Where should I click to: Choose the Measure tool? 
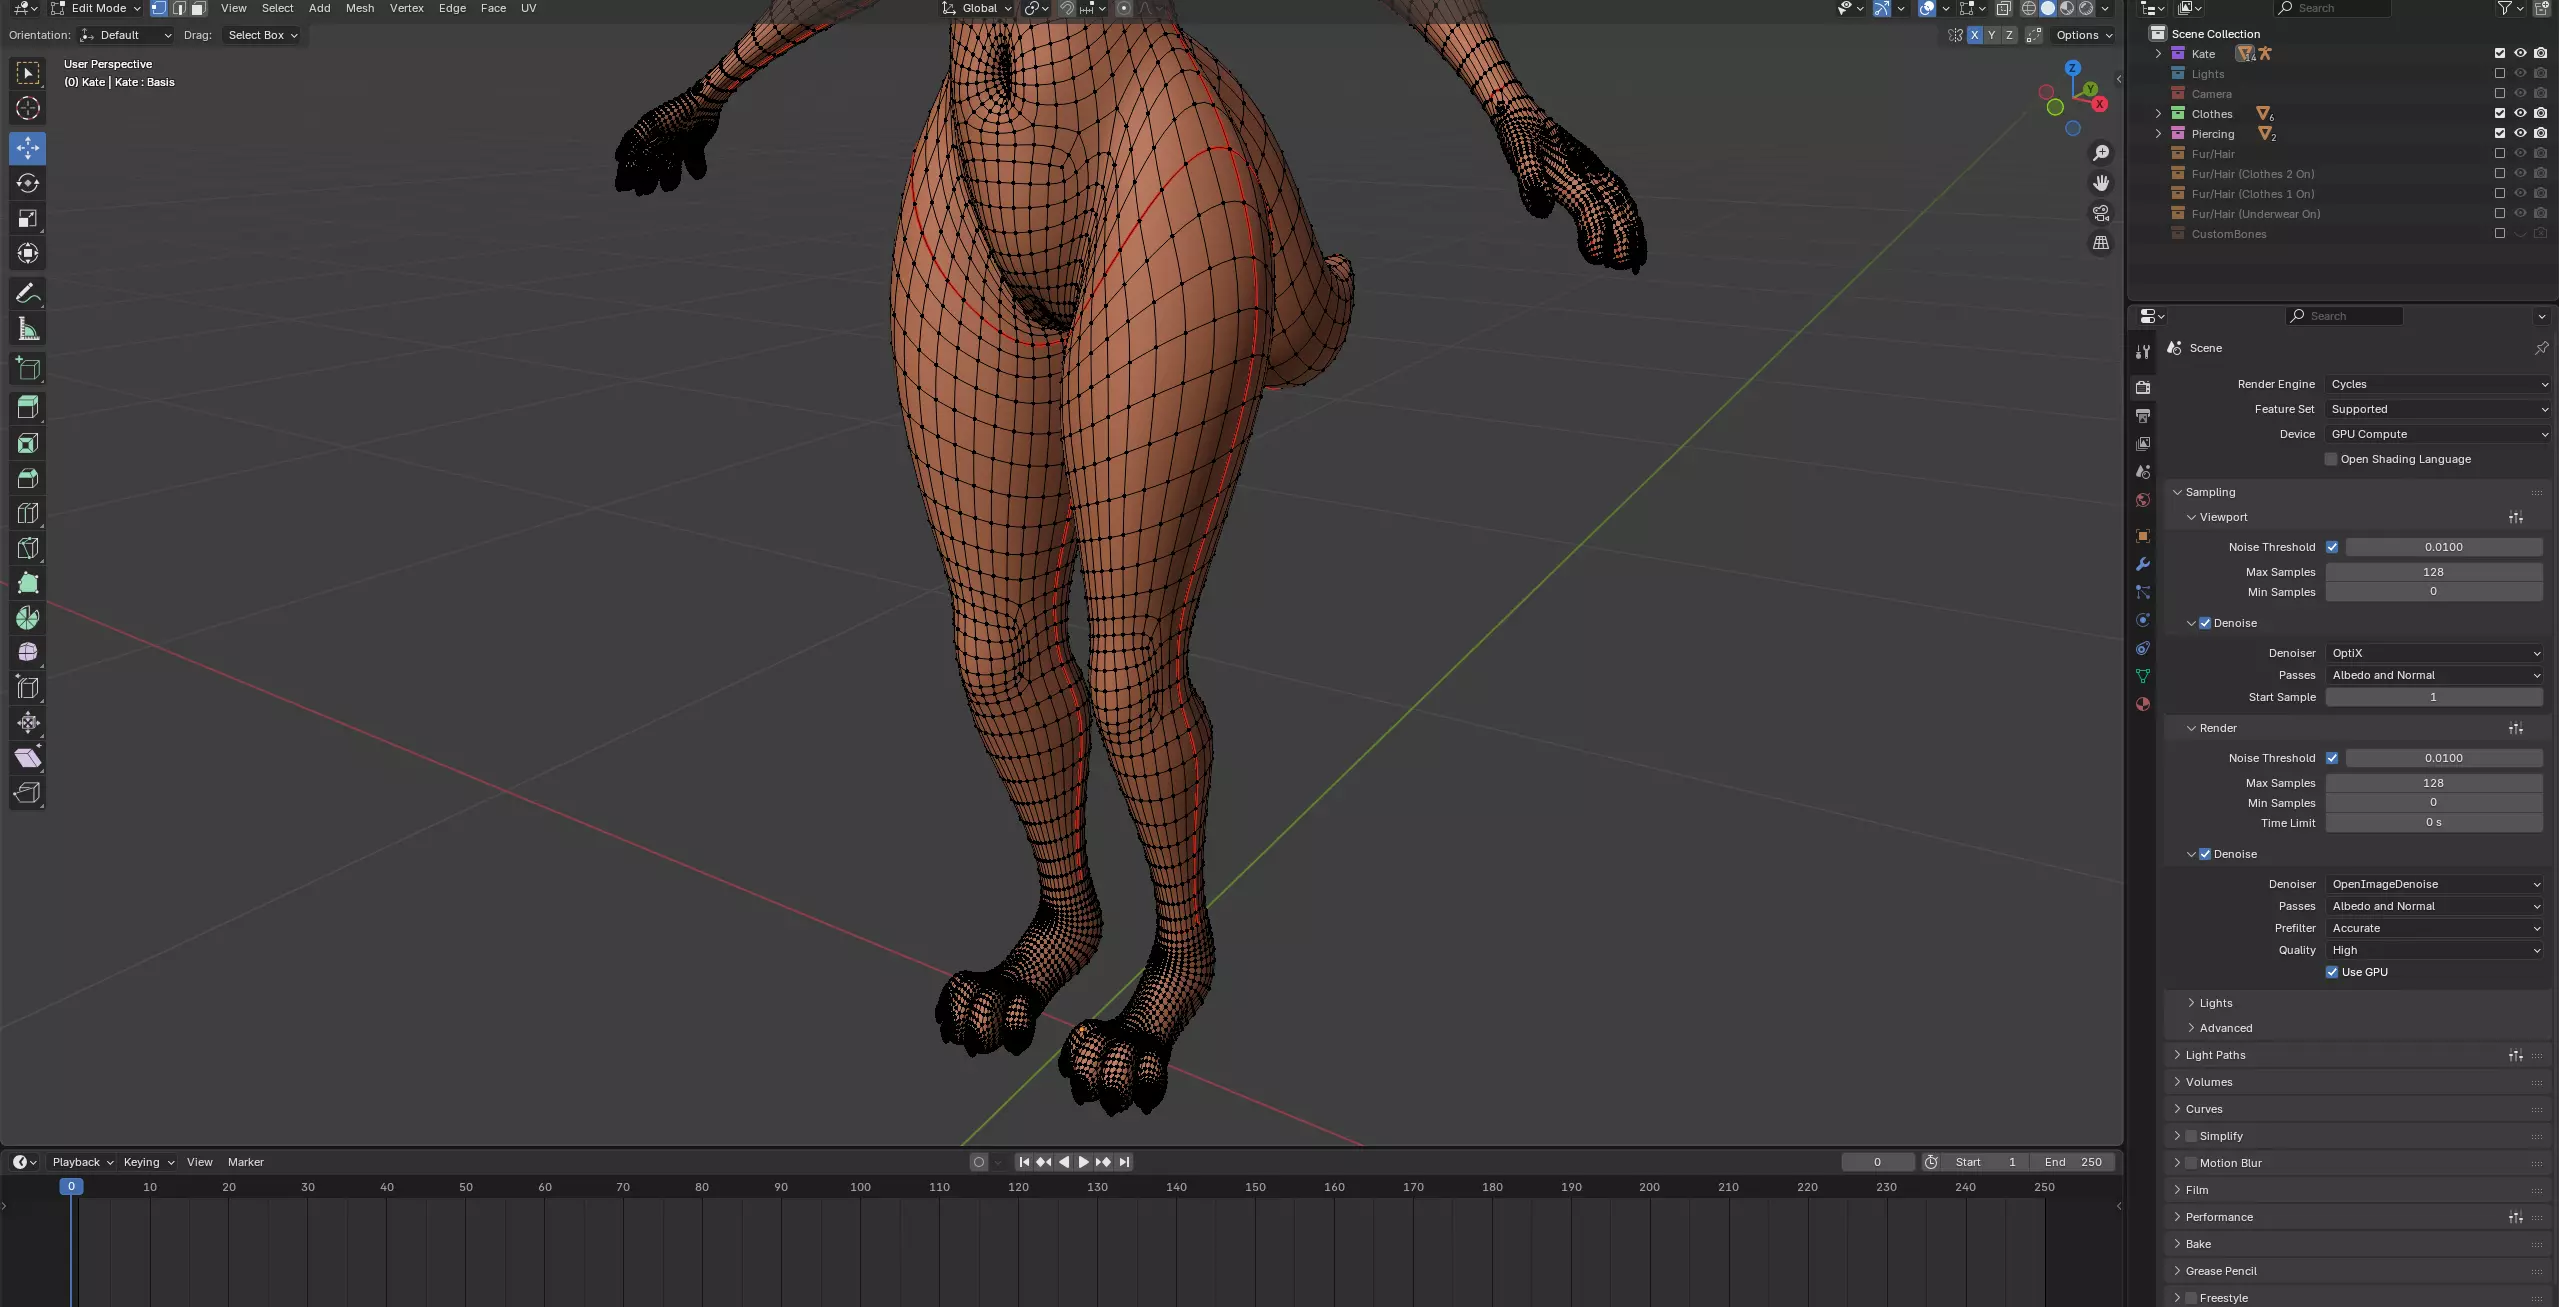pos(28,329)
